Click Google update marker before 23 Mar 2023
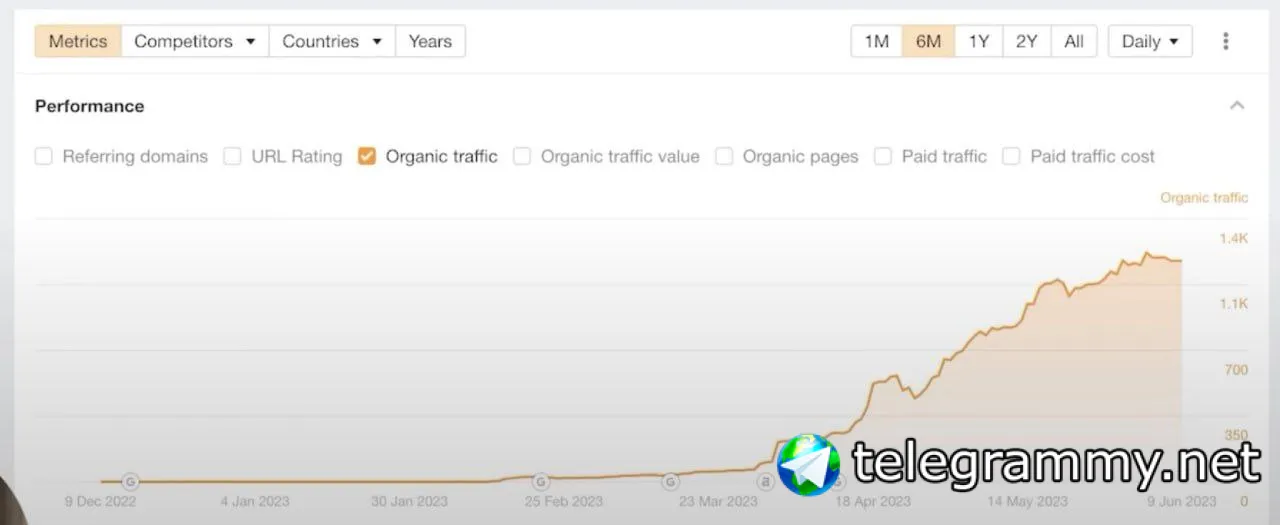The width and height of the screenshot is (1280, 525). [671, 481]
